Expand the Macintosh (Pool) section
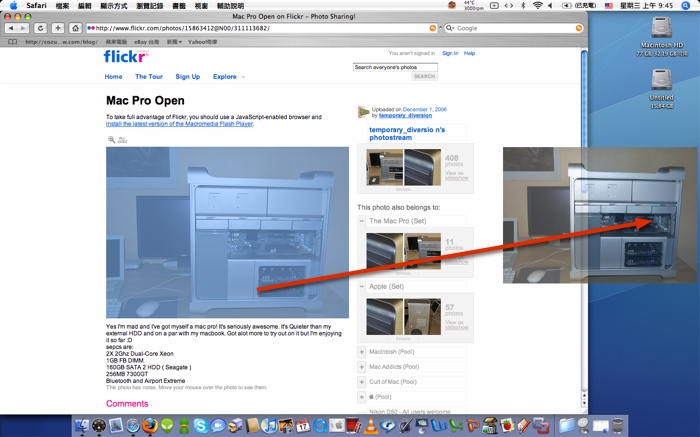Screen dimensions: 700x437 click(x=362, y=352)
